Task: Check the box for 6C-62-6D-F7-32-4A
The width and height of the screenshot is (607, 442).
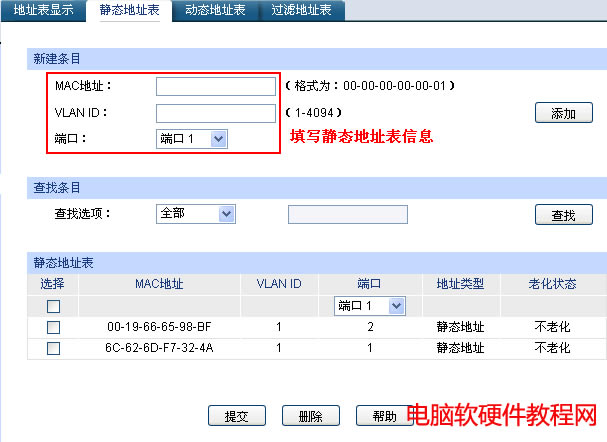Action: click(54, 348)
